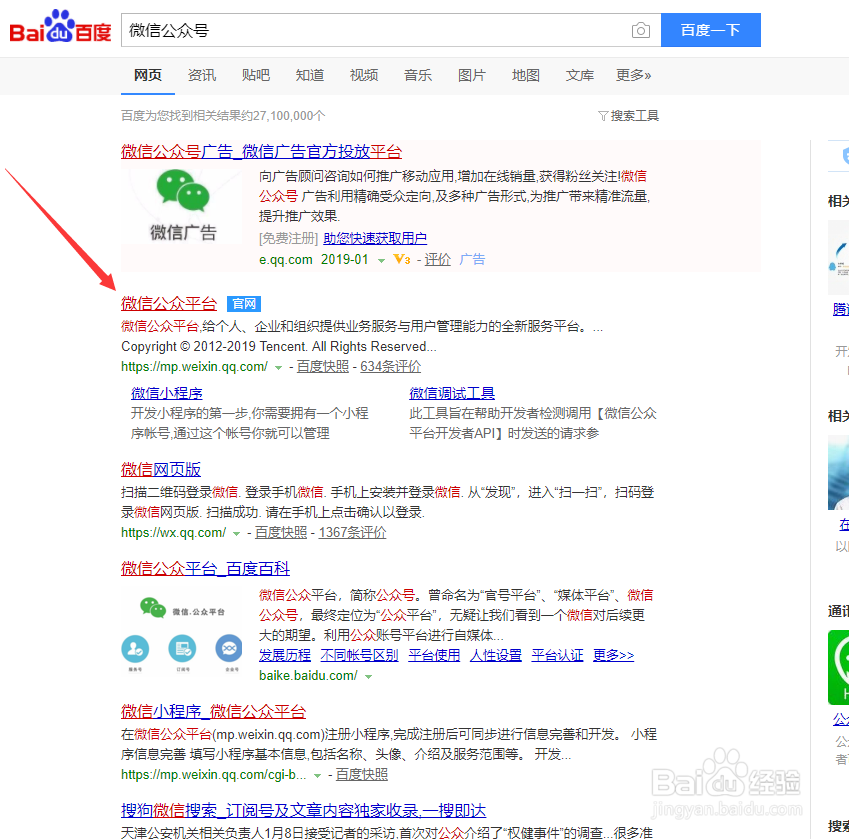Open 平台使用 Baike section link
This screenshot has height=839, width=849.
(434, 656)
